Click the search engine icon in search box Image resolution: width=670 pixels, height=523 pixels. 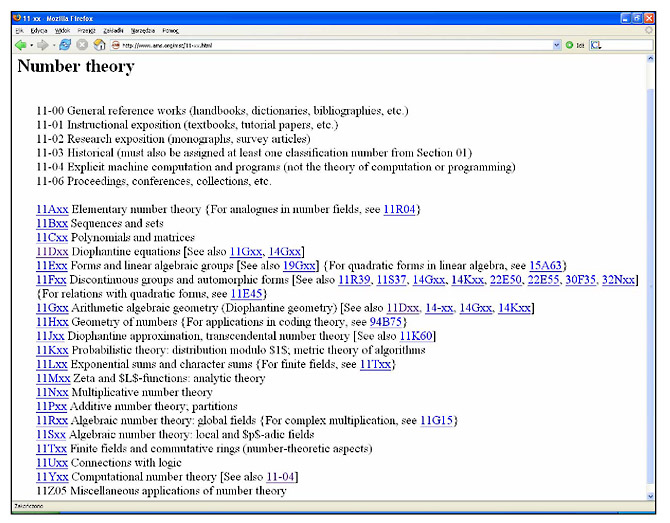pos(596,45)
